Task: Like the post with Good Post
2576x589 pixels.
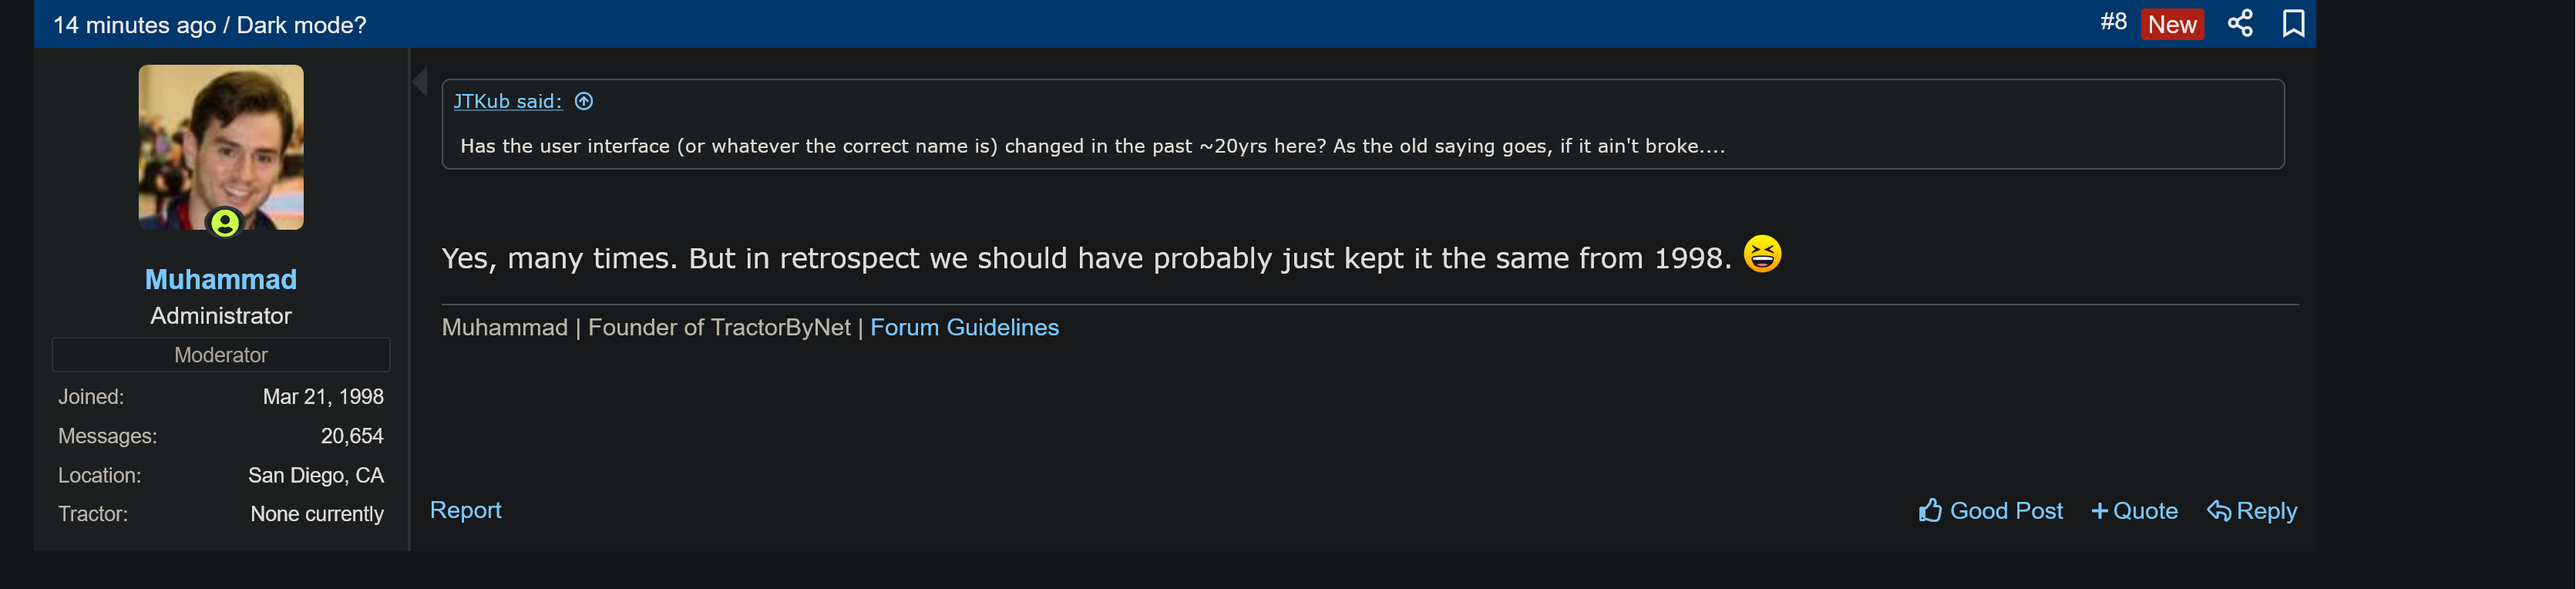Action: [x=1990, y=511]
